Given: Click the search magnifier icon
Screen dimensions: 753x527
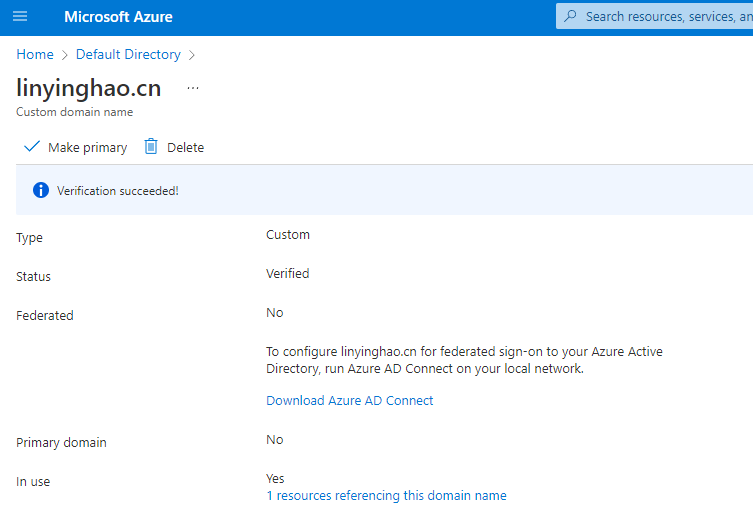Looking at the screenshot, I should point(571,16).
